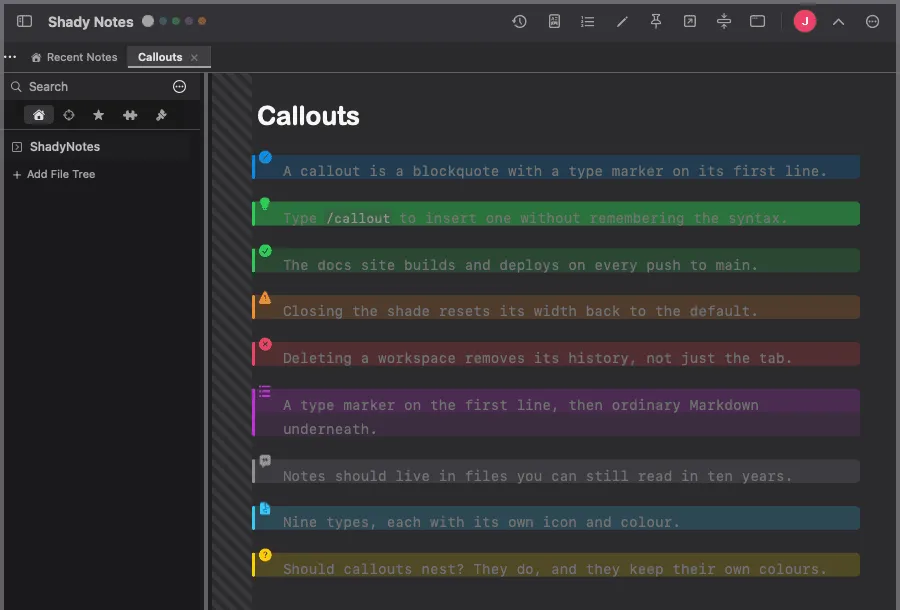Expand the ShadyNotes file tree
This screenshot has width=900, height=610.
click(17, 147)
